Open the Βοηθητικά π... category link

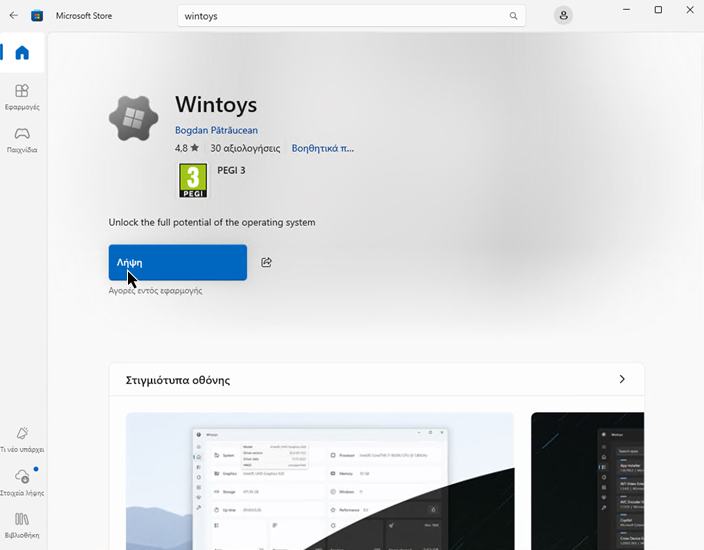click(322, 148)
